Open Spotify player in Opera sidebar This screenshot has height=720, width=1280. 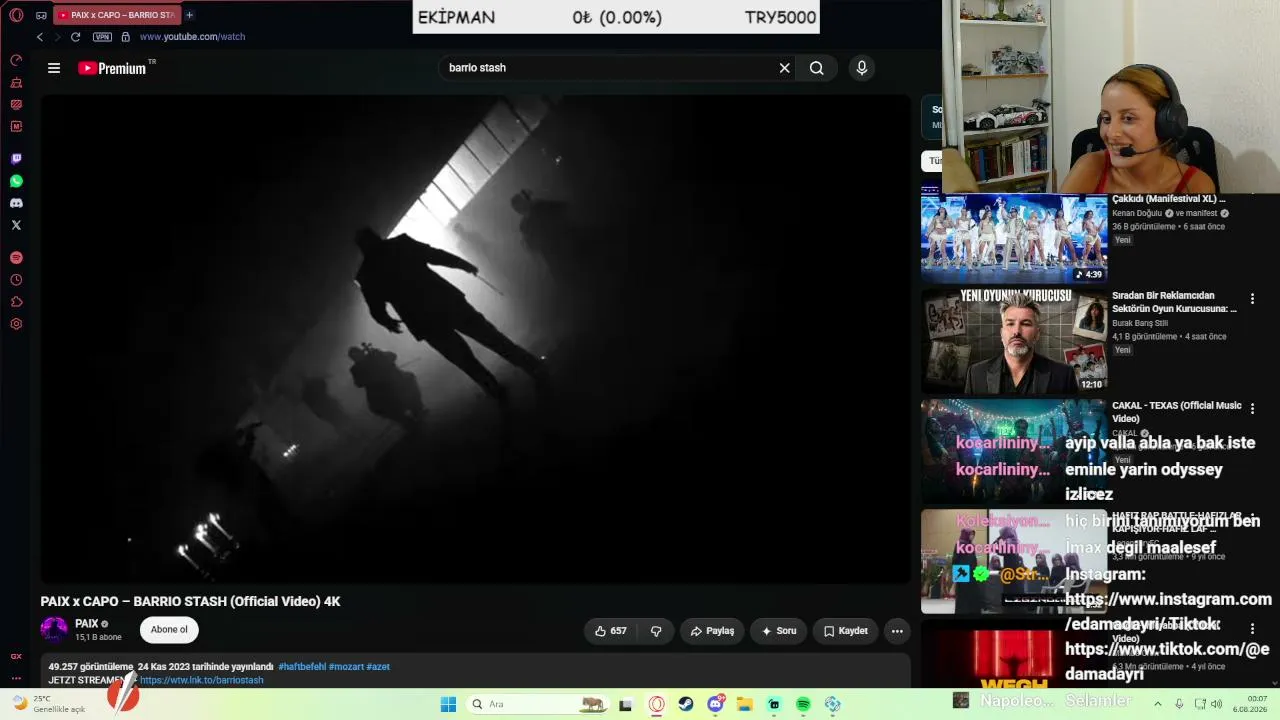click(x=16, y=258)
